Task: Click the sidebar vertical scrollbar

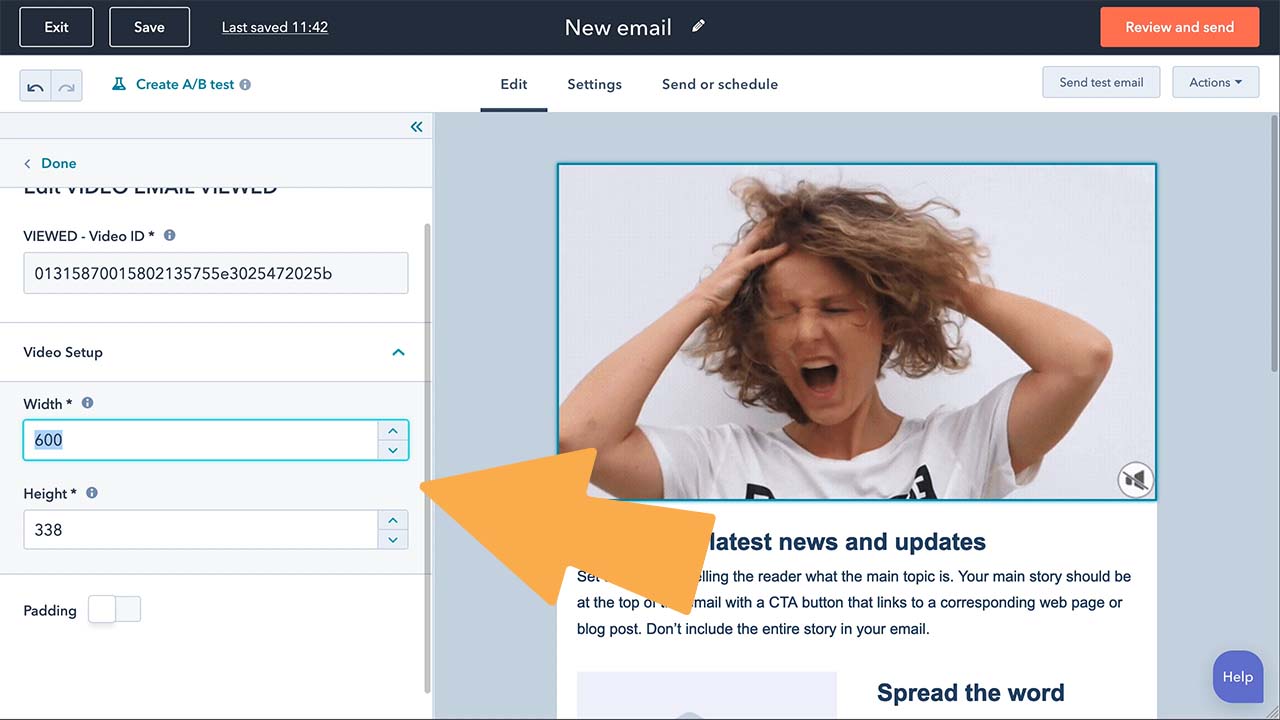Action: click(428, 458)
